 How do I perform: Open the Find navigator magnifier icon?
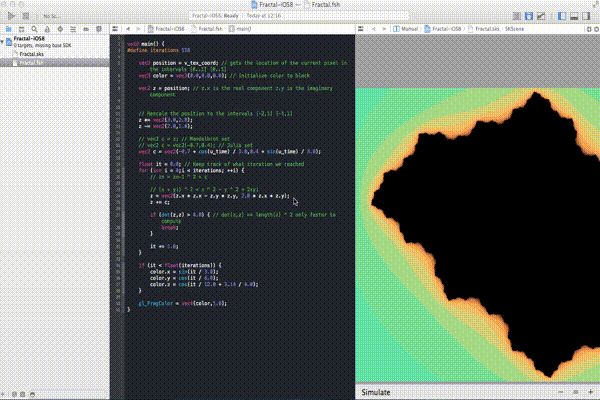pos(34,29)
